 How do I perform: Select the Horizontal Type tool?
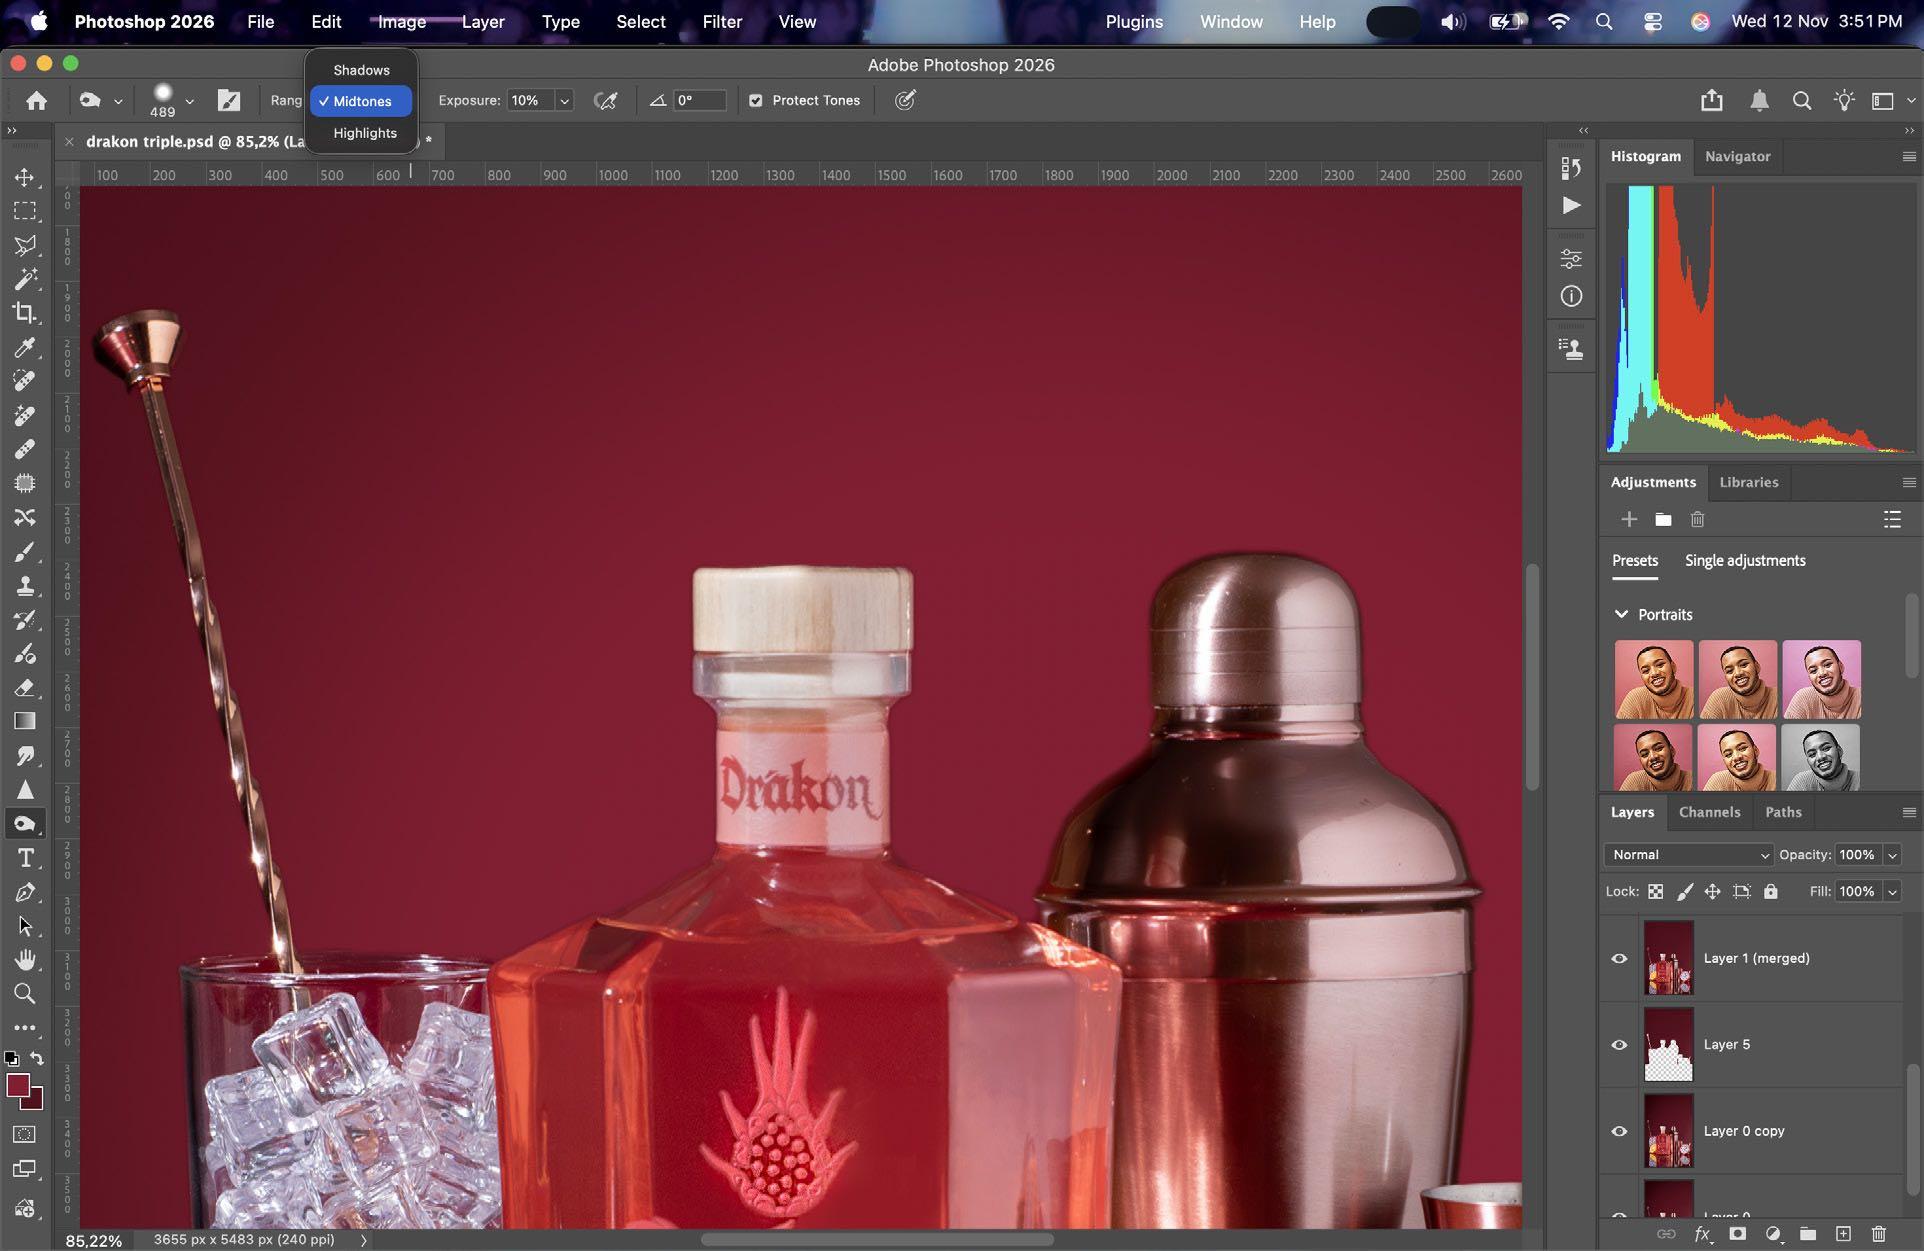click(x=25, y=858)
